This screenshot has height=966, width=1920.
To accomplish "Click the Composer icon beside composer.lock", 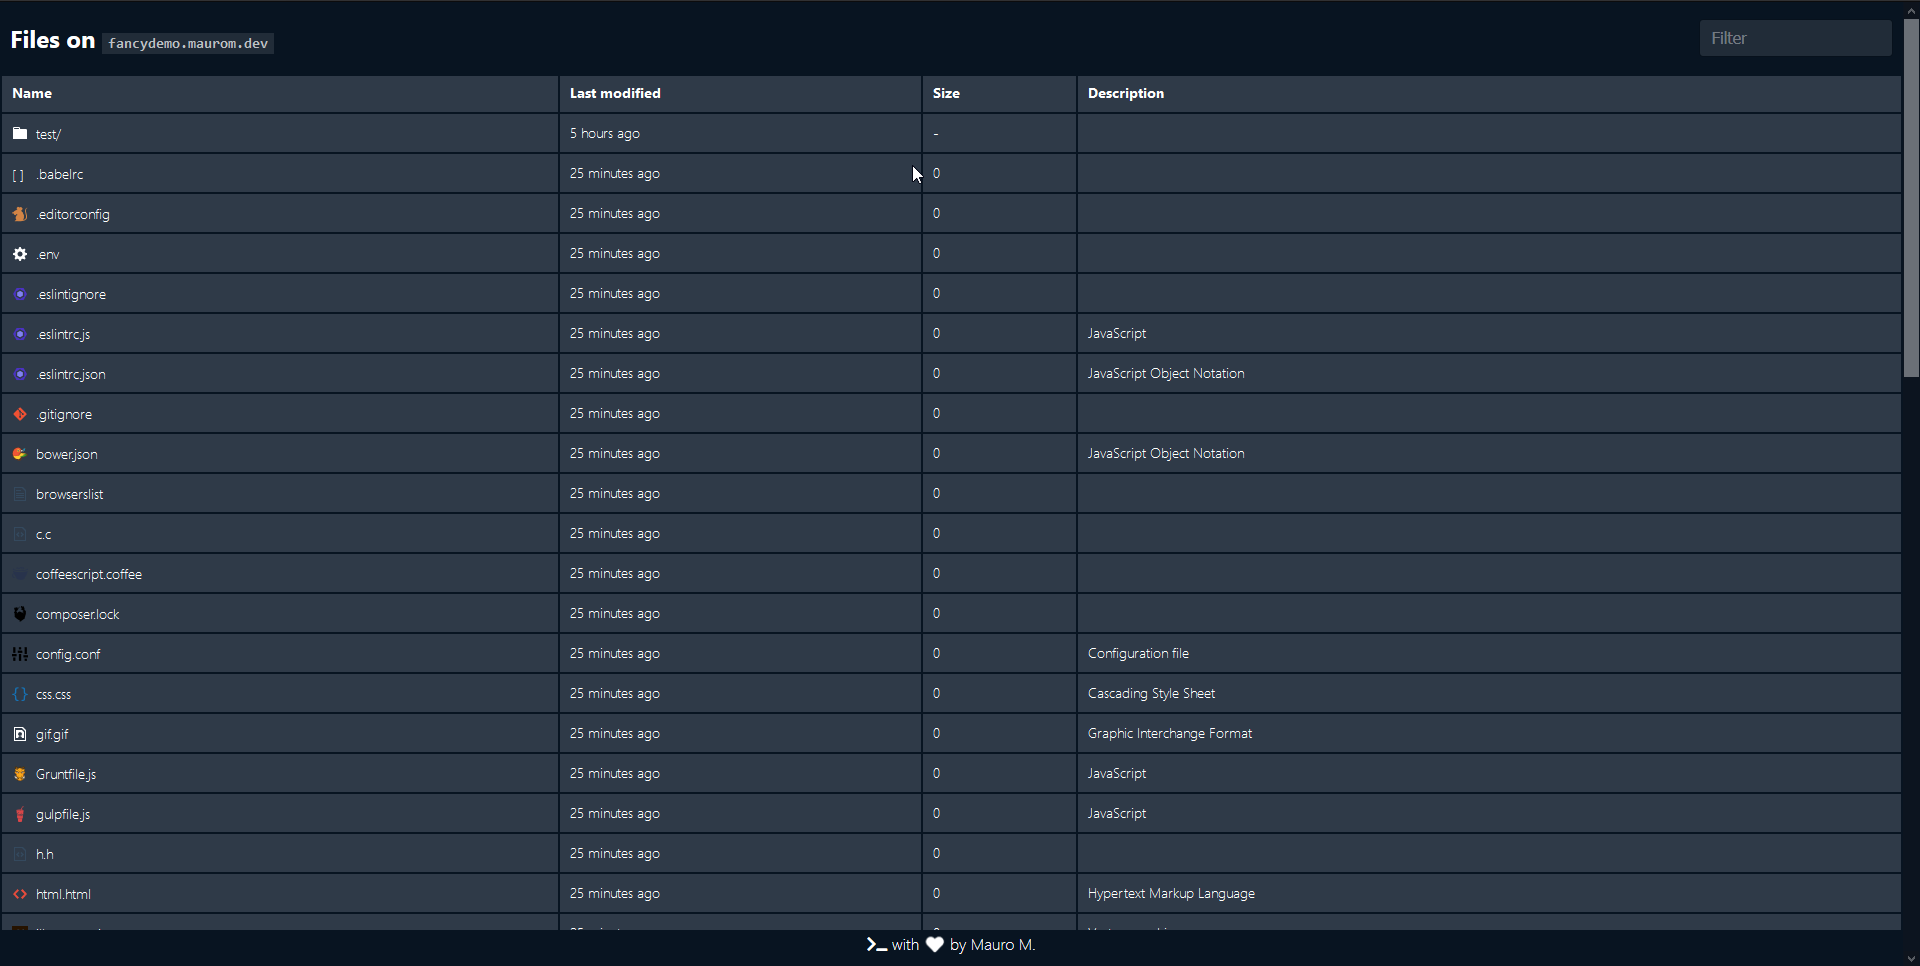I will [x=20, y=614].
